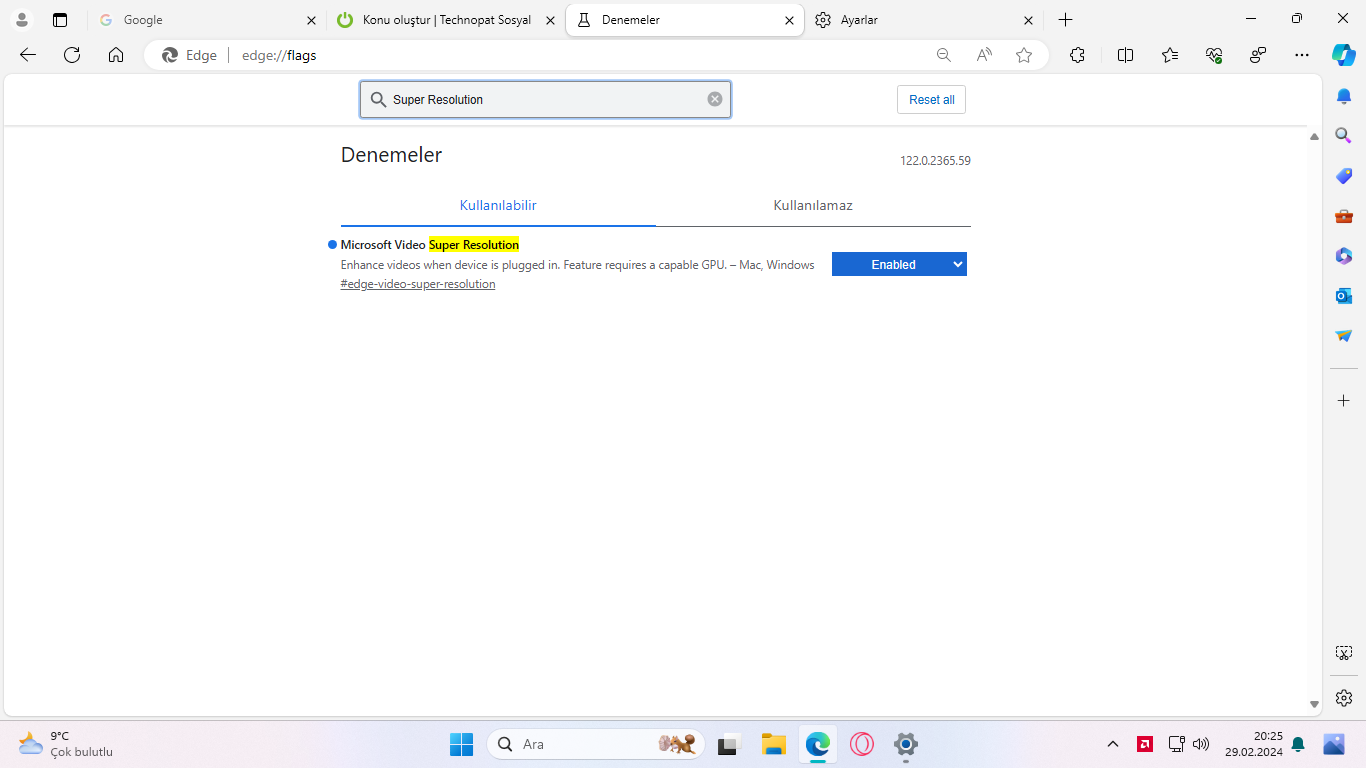Image resolution: width=1366 pixels, height=768 pixels.
Task: Open Outlook in the sidebar
Action: point(1344,296)
